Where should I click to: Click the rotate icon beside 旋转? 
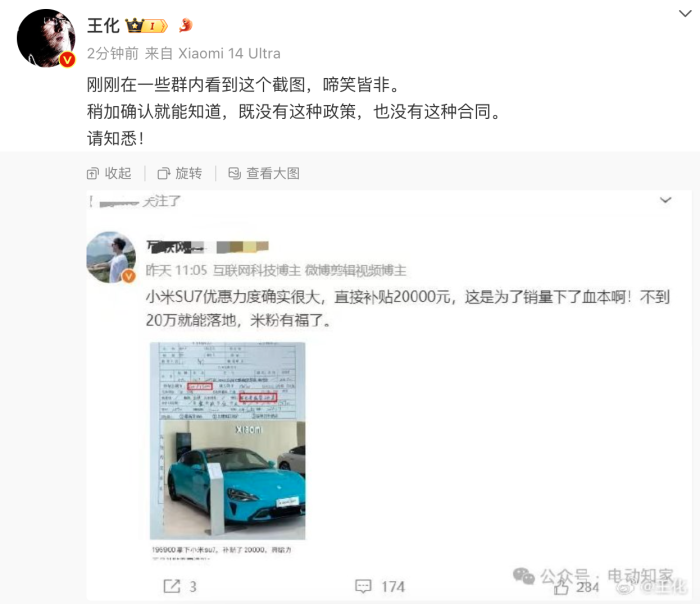(164, 173)
